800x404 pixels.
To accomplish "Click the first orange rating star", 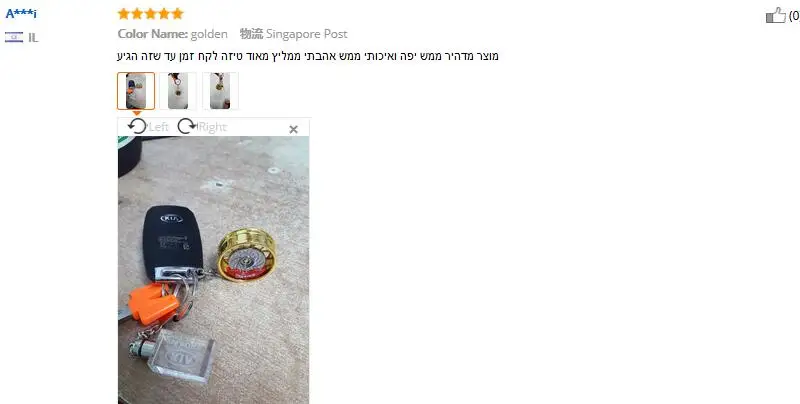I will tap(123, 14).
